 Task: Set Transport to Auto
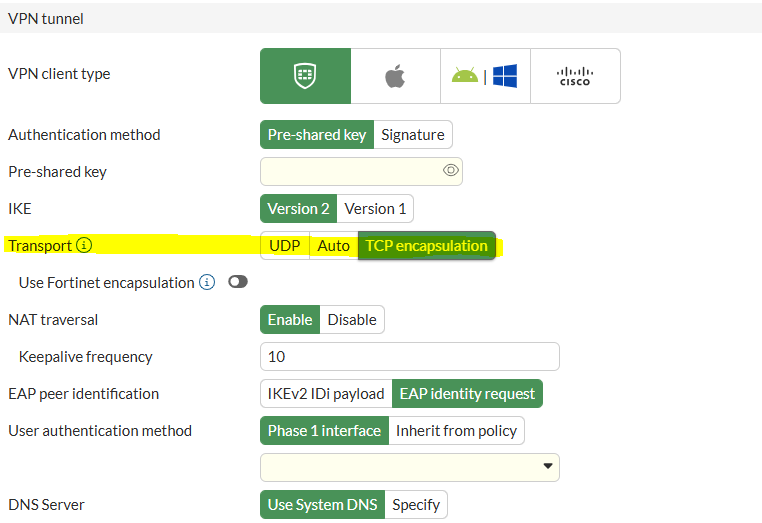[x=334, y=246]
